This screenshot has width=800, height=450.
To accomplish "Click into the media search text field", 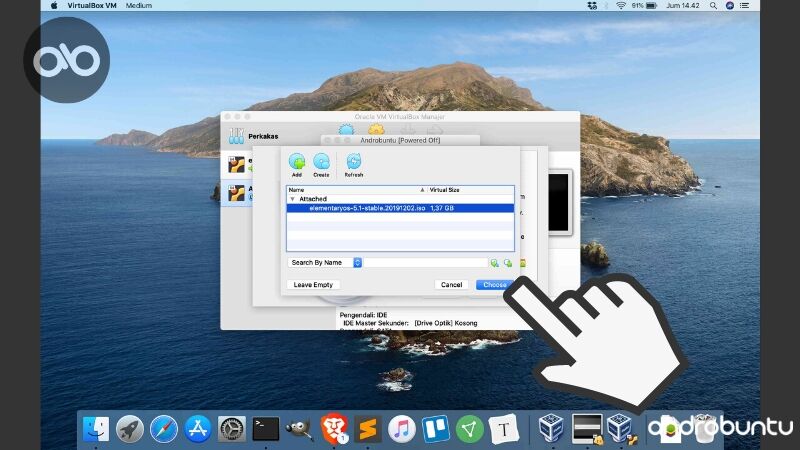I will (426, 262).
